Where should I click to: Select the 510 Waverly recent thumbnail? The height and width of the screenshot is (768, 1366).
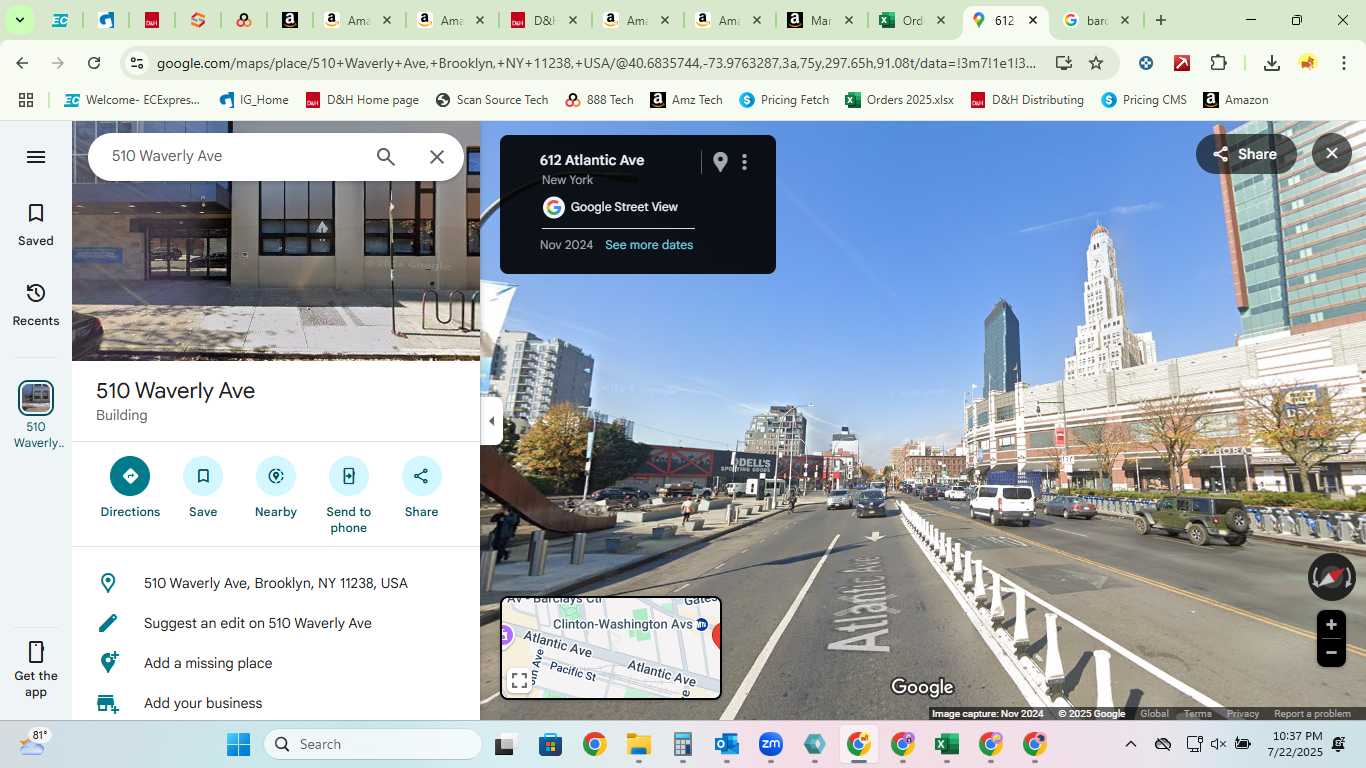36,398
